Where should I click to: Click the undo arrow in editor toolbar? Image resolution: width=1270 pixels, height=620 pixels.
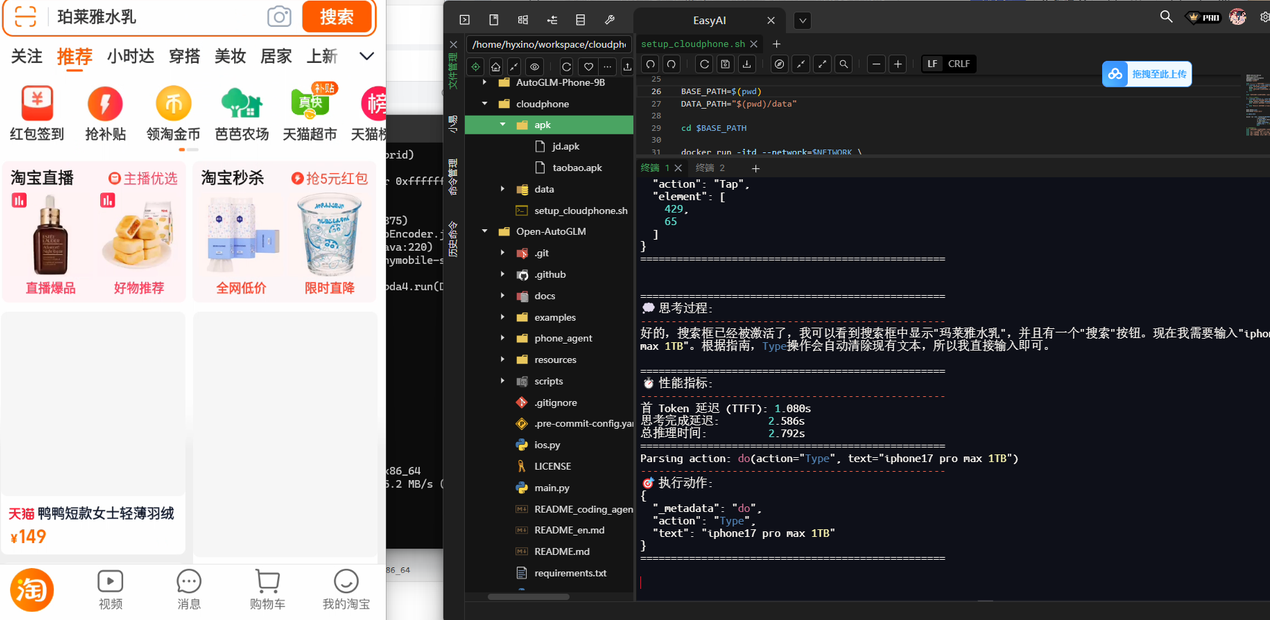(650, 64)
